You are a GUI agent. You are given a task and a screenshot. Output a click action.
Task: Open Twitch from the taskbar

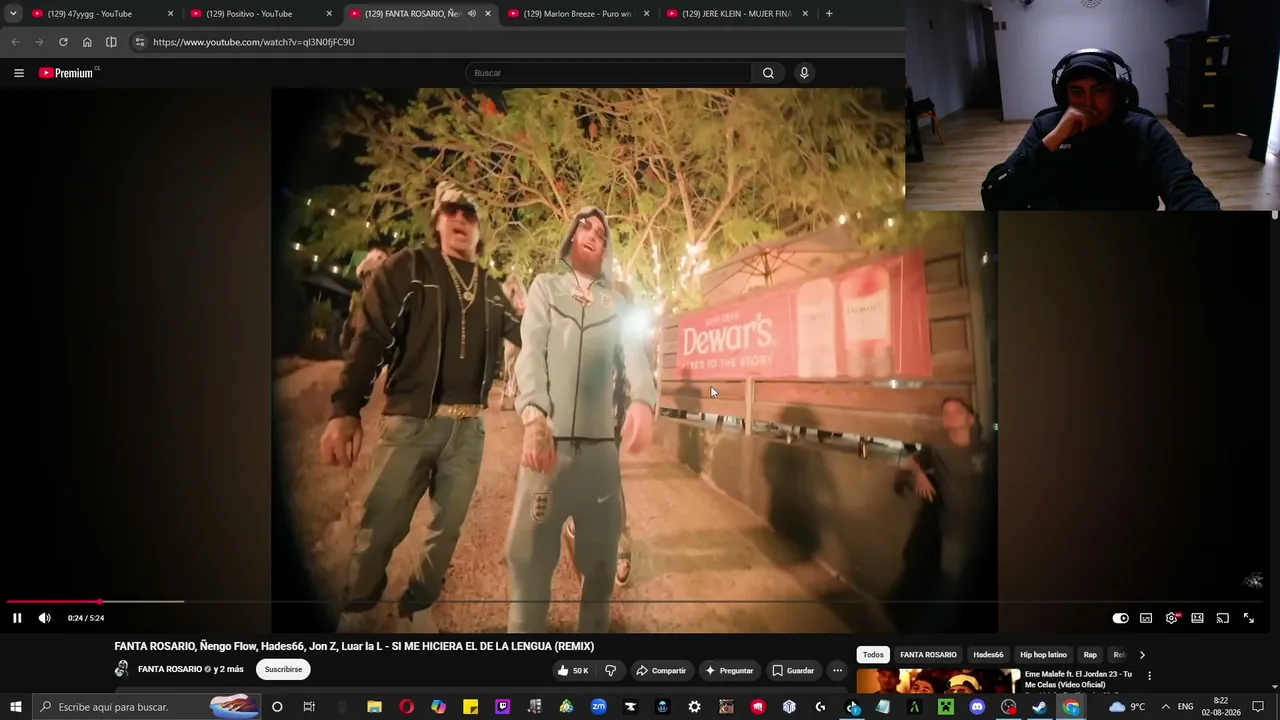[x=502, y=707]
